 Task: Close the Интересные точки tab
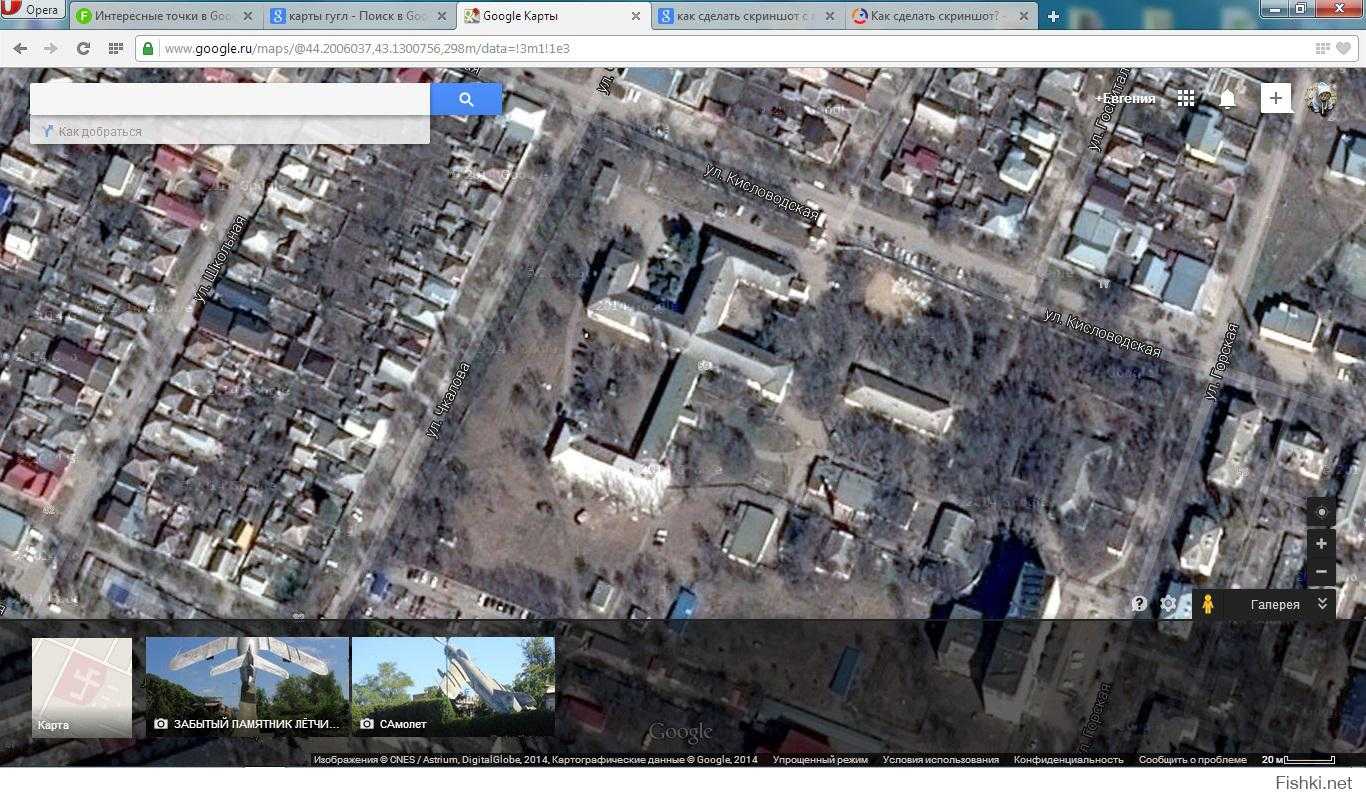pyautogui.click(x=248, y=16)
